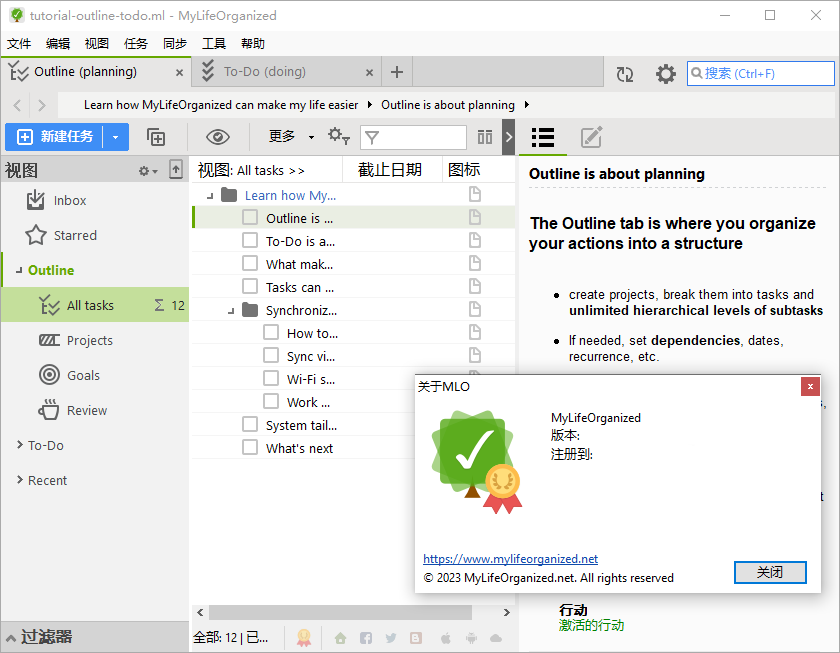Viewport: 840px width, 653px height.
Task: Click note icon on Synchroniz... row
Action: point(475,309)
